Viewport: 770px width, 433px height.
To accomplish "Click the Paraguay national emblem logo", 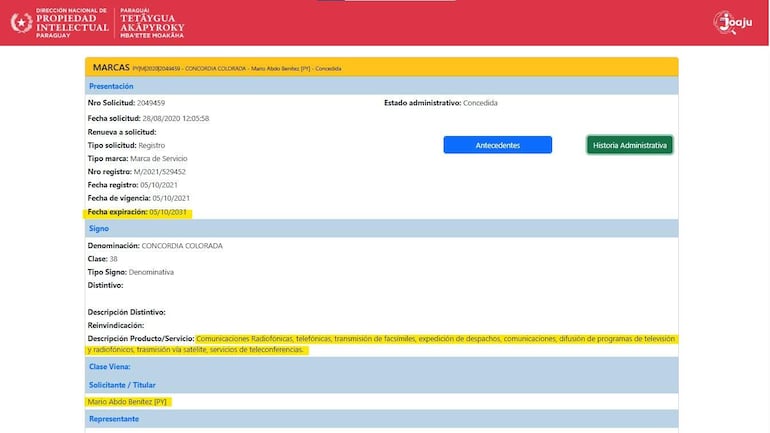I will (x=22, y=23).
